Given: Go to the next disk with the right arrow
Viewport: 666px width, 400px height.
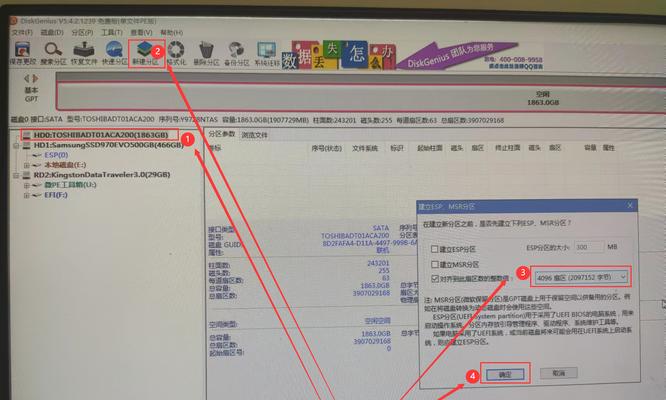Looking at the screenshot, I should 36,79.
